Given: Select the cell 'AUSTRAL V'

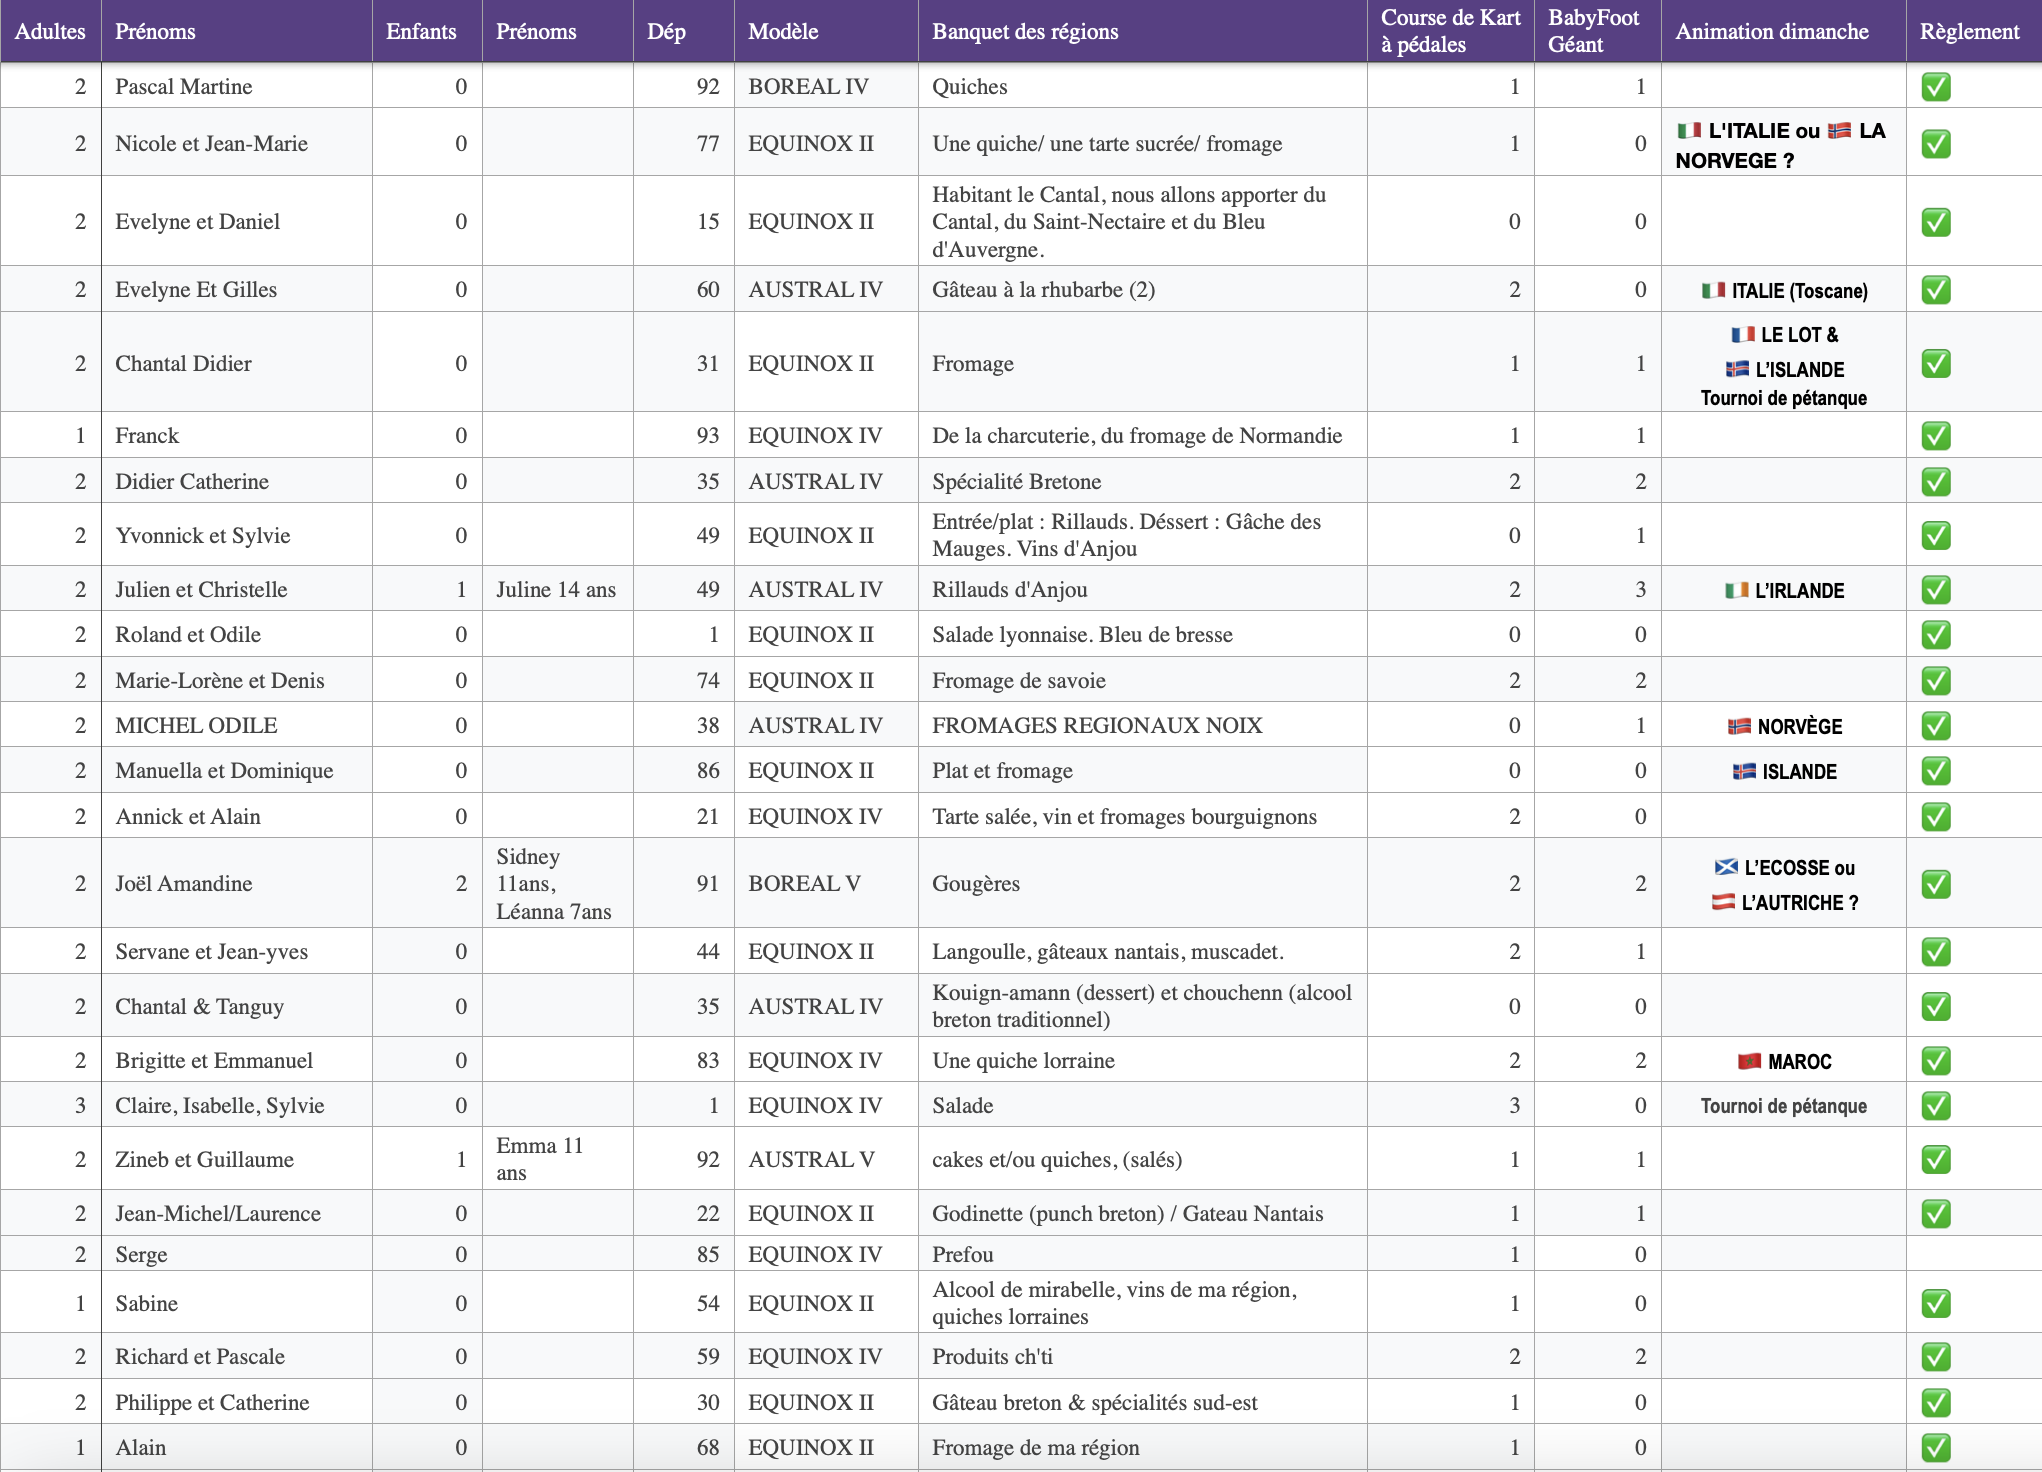Looking at the screenshot, I should (x=826, y=1159).
